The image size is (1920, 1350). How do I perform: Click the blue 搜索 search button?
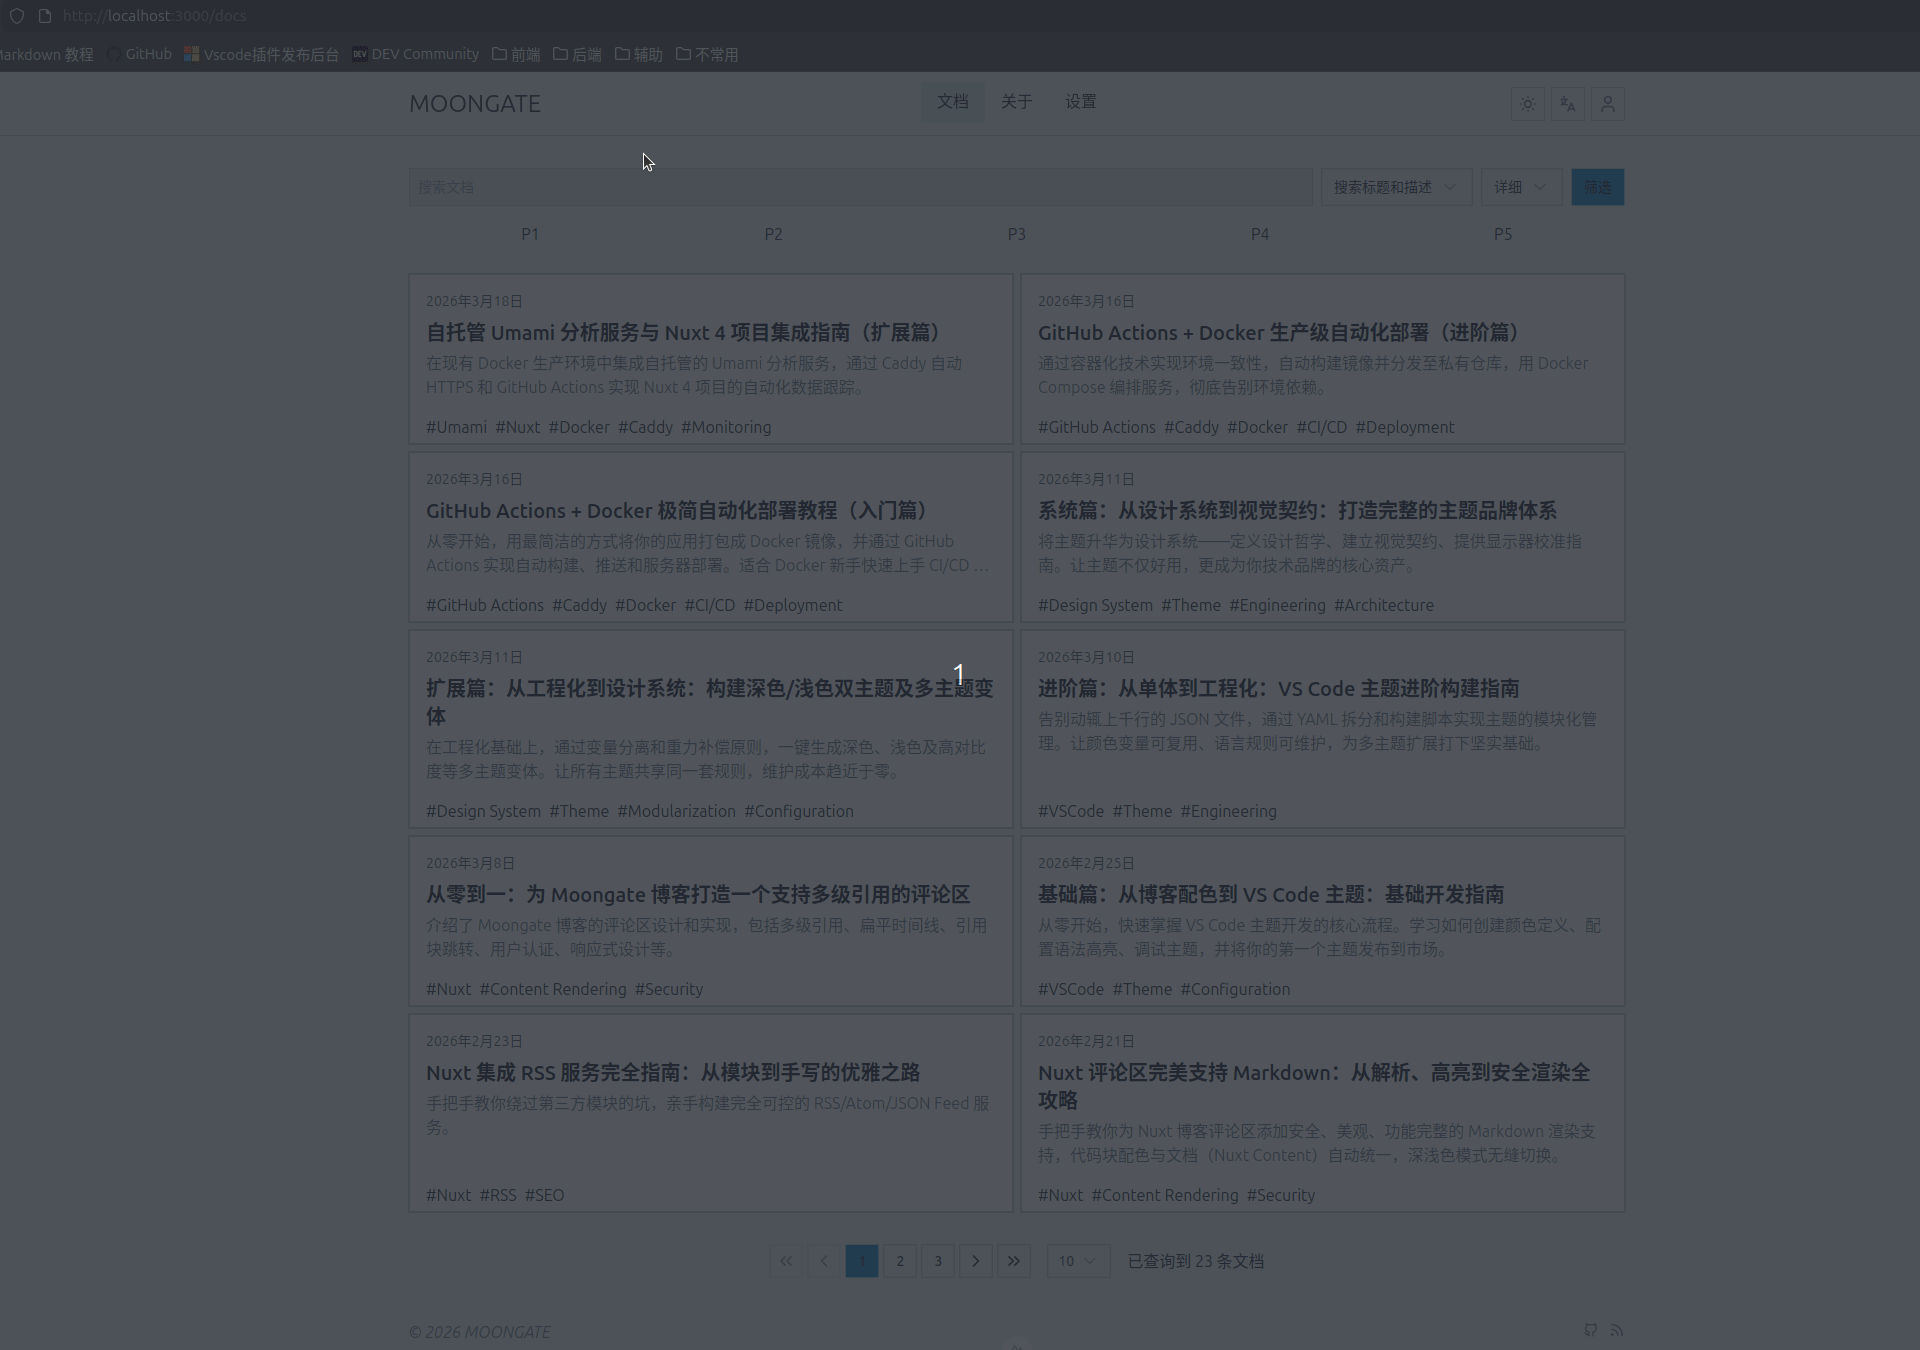point(1597,187)
